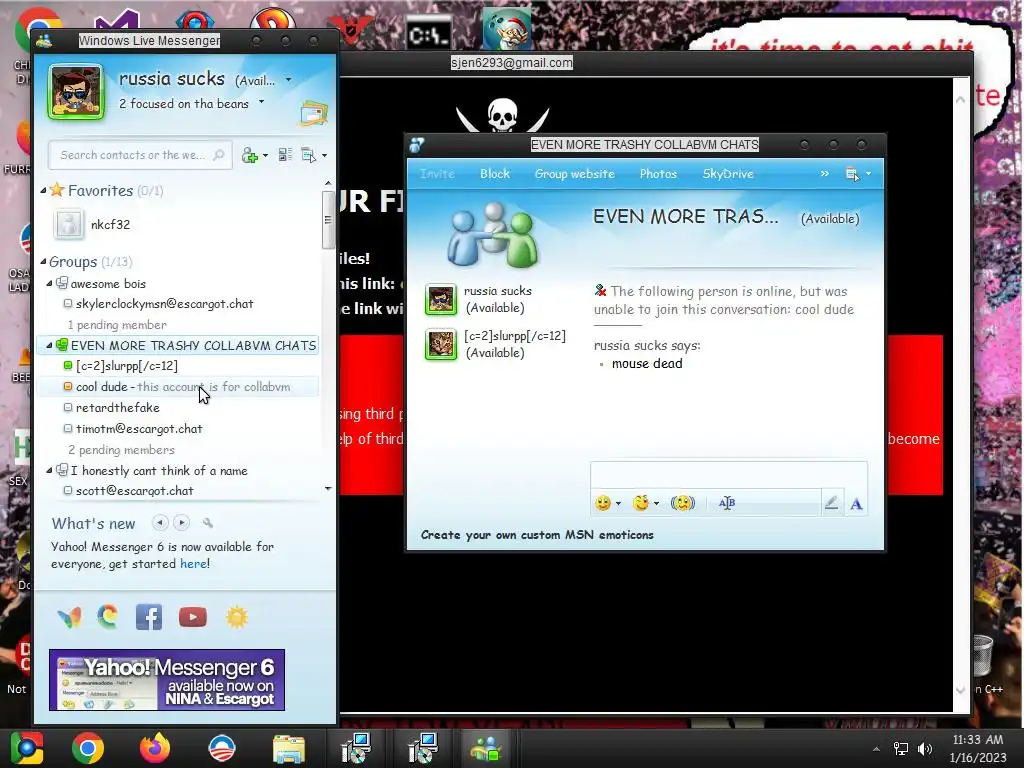Select skylerclockymsn@escargot.chat contact
Image resolution: width=1024 pixels, height=768 pixels.
(x=165, y=304)
